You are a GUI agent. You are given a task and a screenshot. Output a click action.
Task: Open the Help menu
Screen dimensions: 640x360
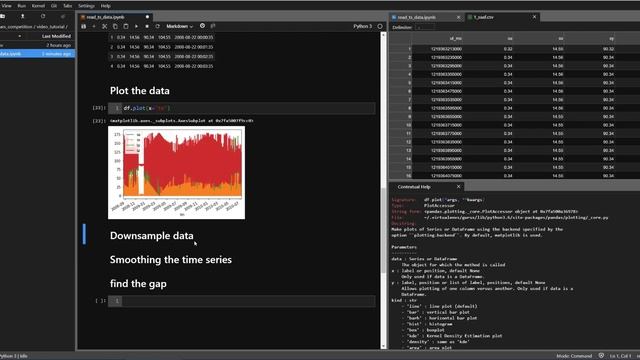(x=106, y=6)
